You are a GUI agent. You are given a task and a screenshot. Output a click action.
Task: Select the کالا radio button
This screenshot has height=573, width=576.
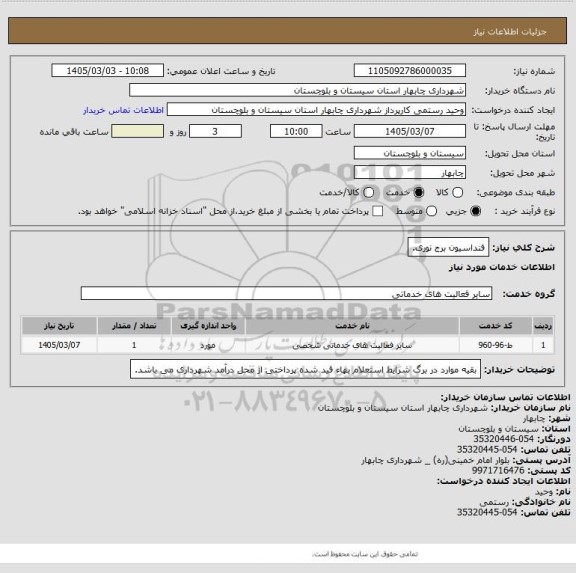click(457, 192)
